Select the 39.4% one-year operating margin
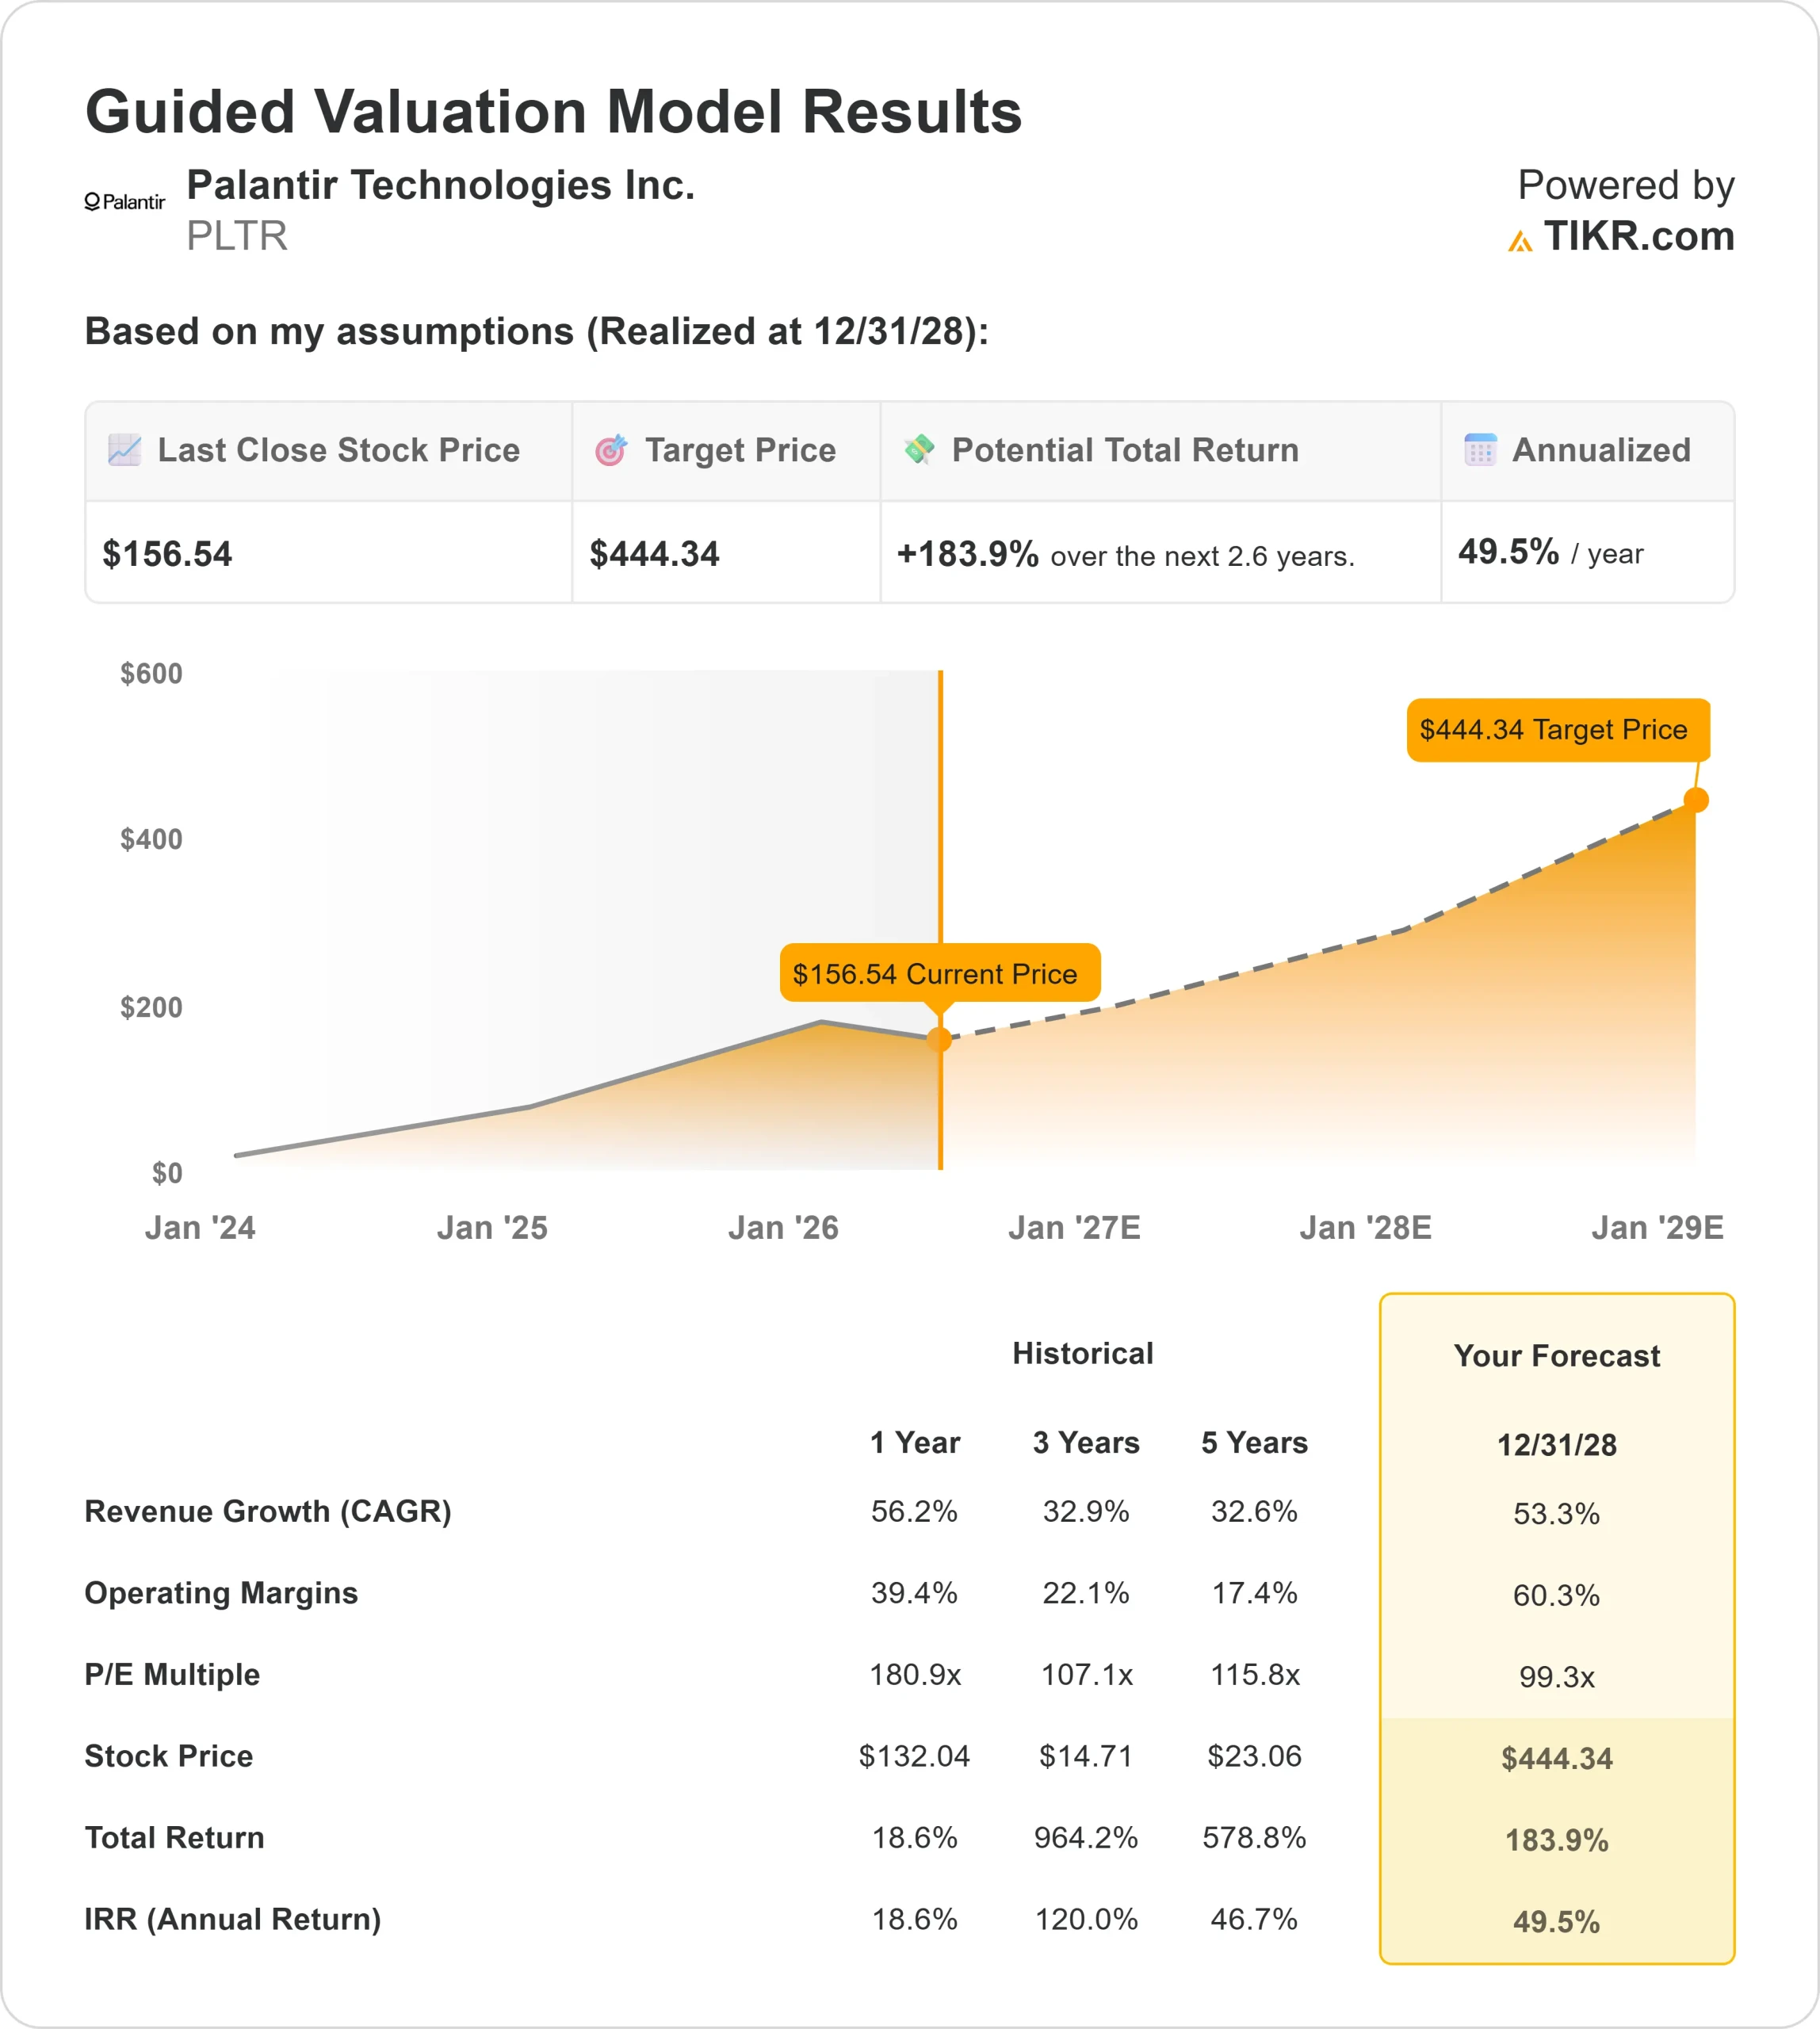Image resolution: width=1820 pixels, height=2029 pixels. 914,1593
